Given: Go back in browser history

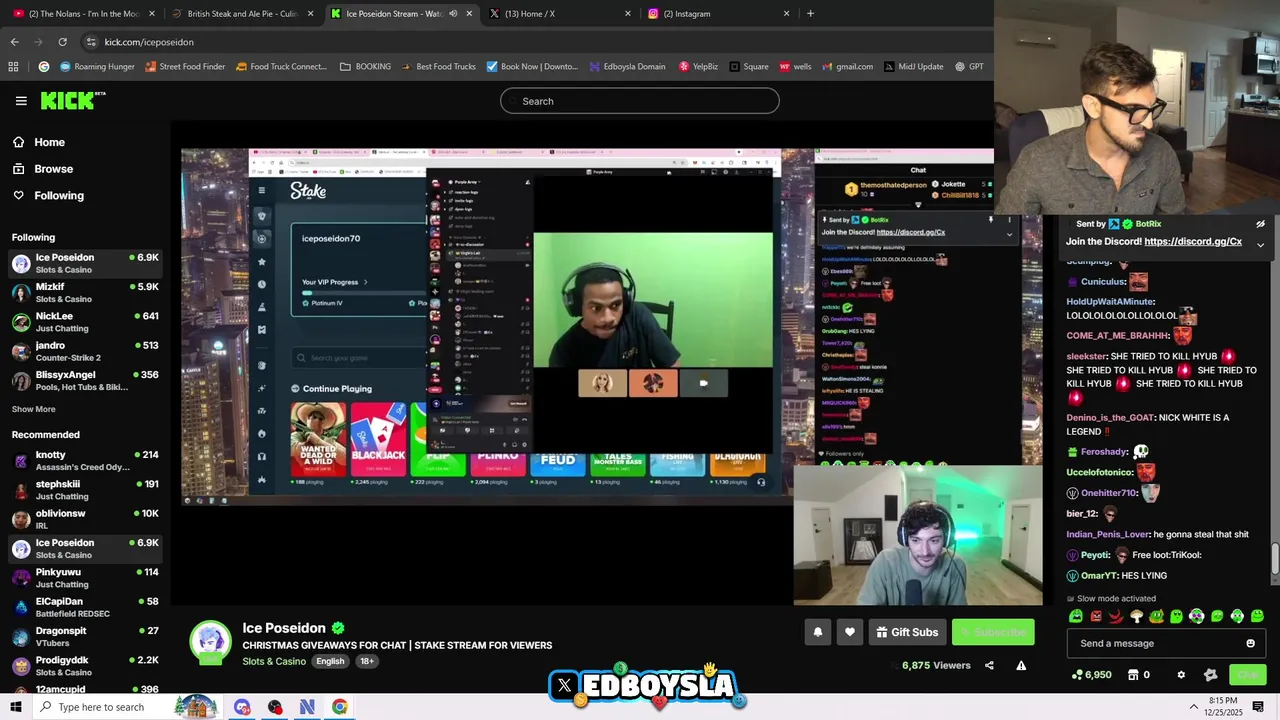Looking at the screenshot, I should [x=14, y=42].
